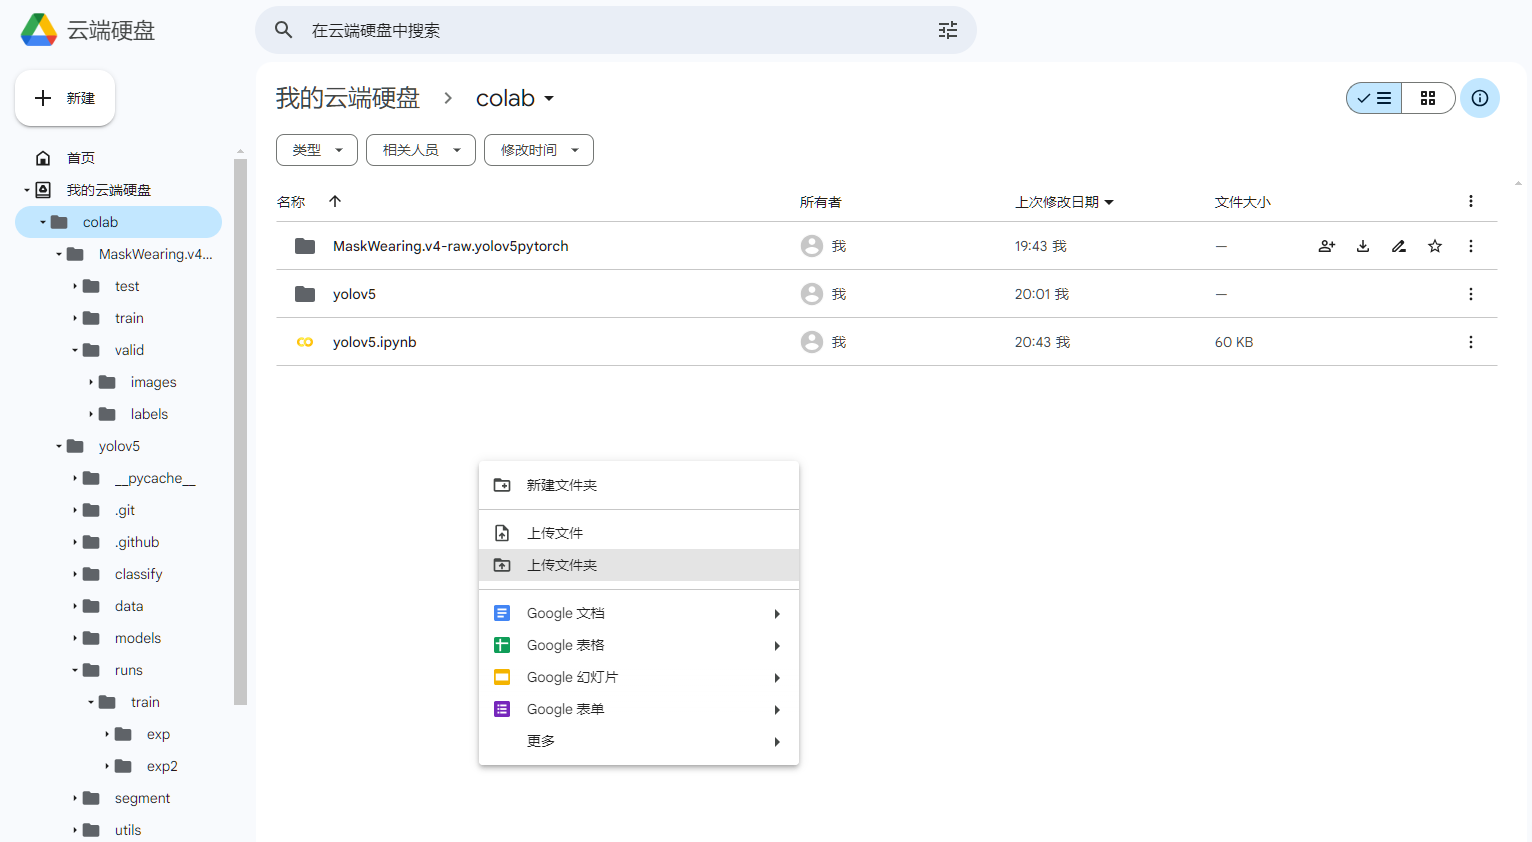Focus the 在云端硬盘中搜索 search field

coord(616,30)
